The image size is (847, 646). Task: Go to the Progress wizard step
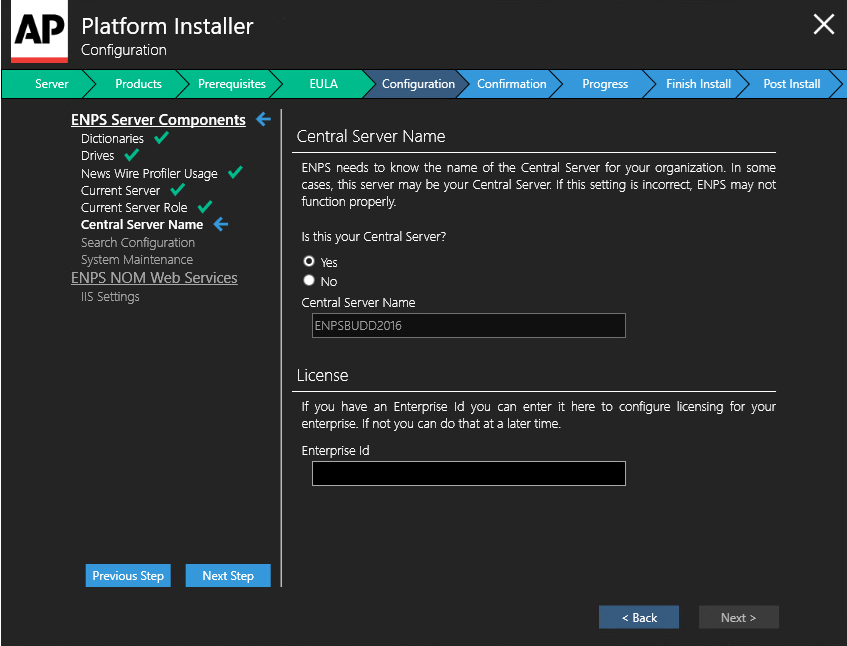coord(605,84)
